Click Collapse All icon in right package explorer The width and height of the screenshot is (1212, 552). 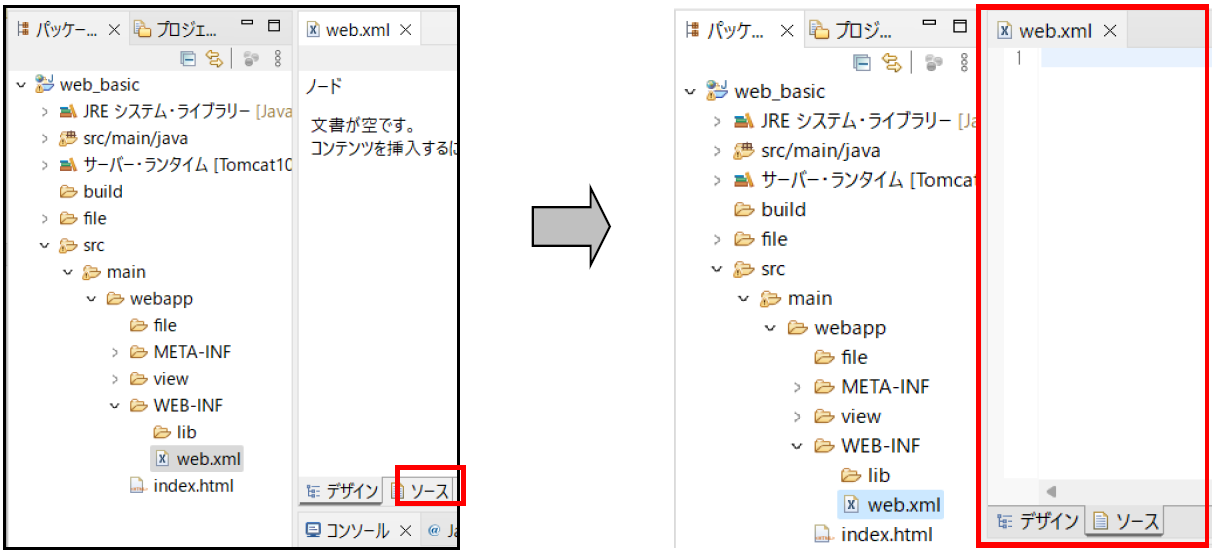tap(862, 64)
